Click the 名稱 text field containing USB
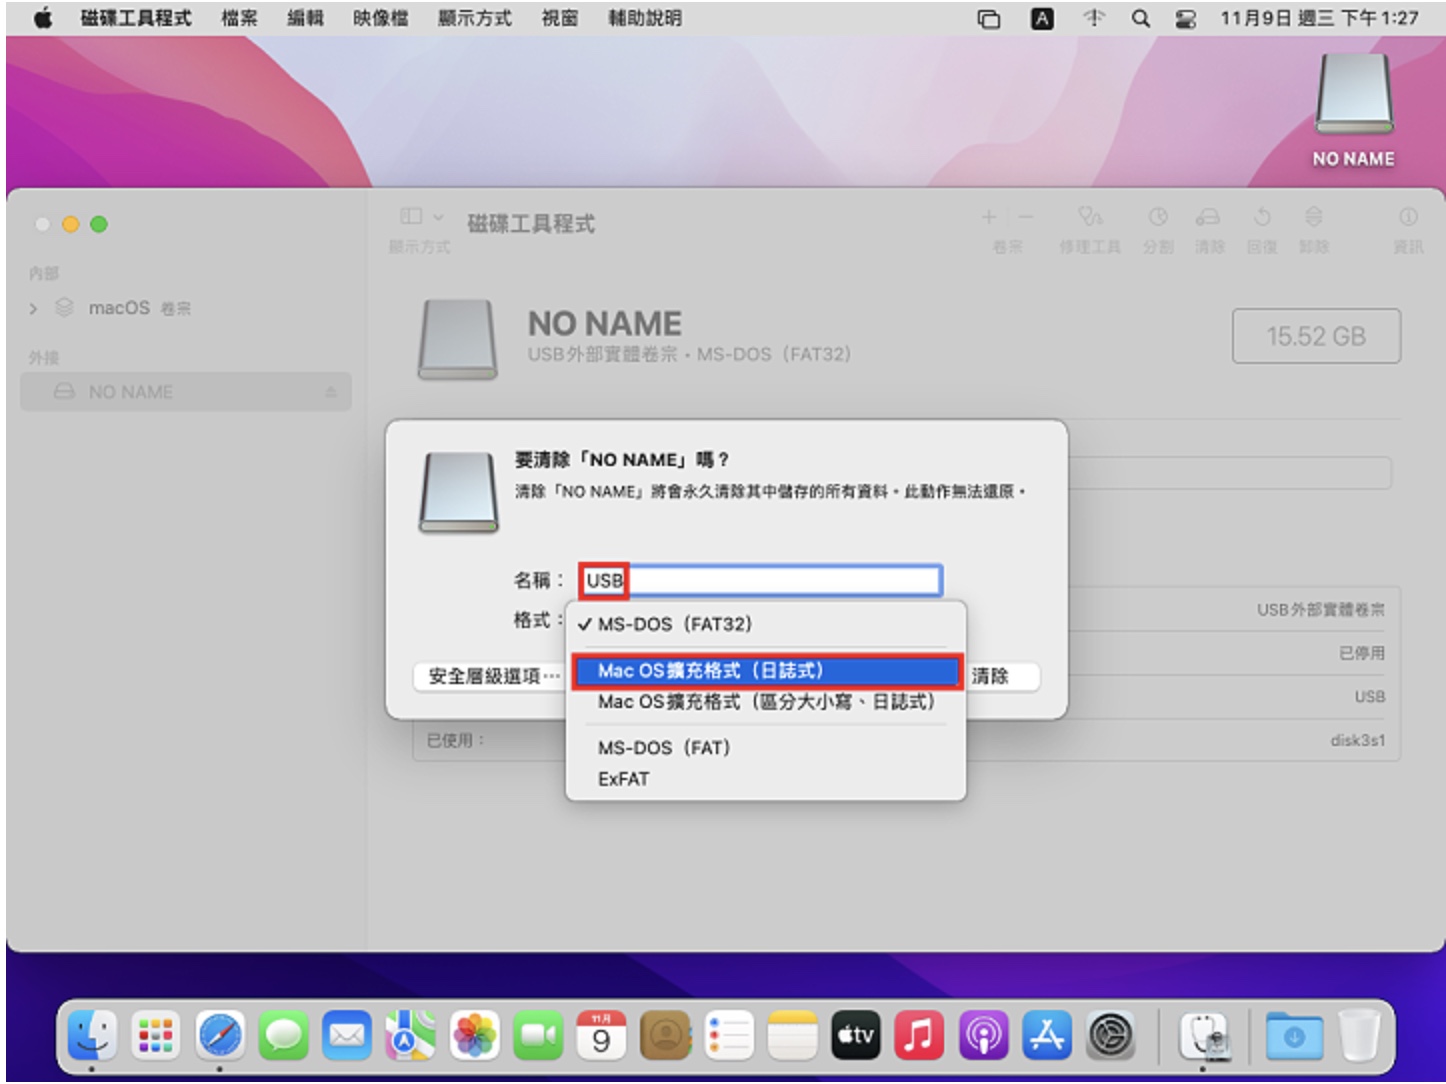The height and width of the screenshot is (1084, 1446). (760, 580)
